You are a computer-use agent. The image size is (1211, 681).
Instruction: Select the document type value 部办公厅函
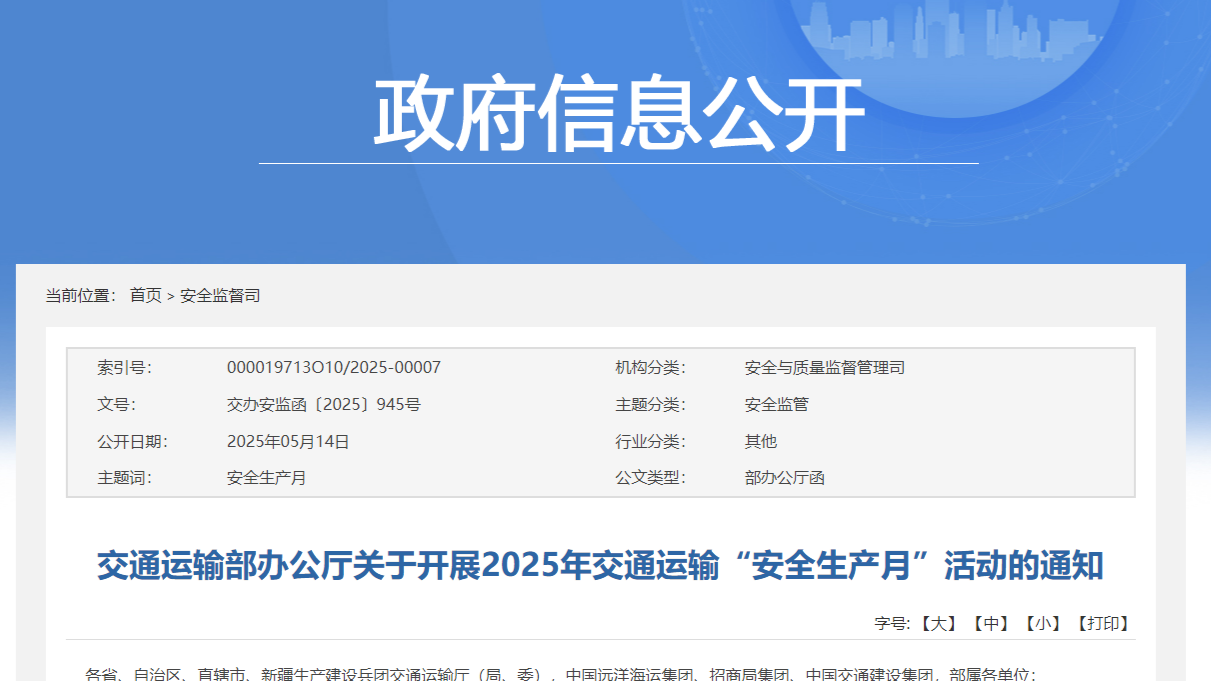coord(785,478)
